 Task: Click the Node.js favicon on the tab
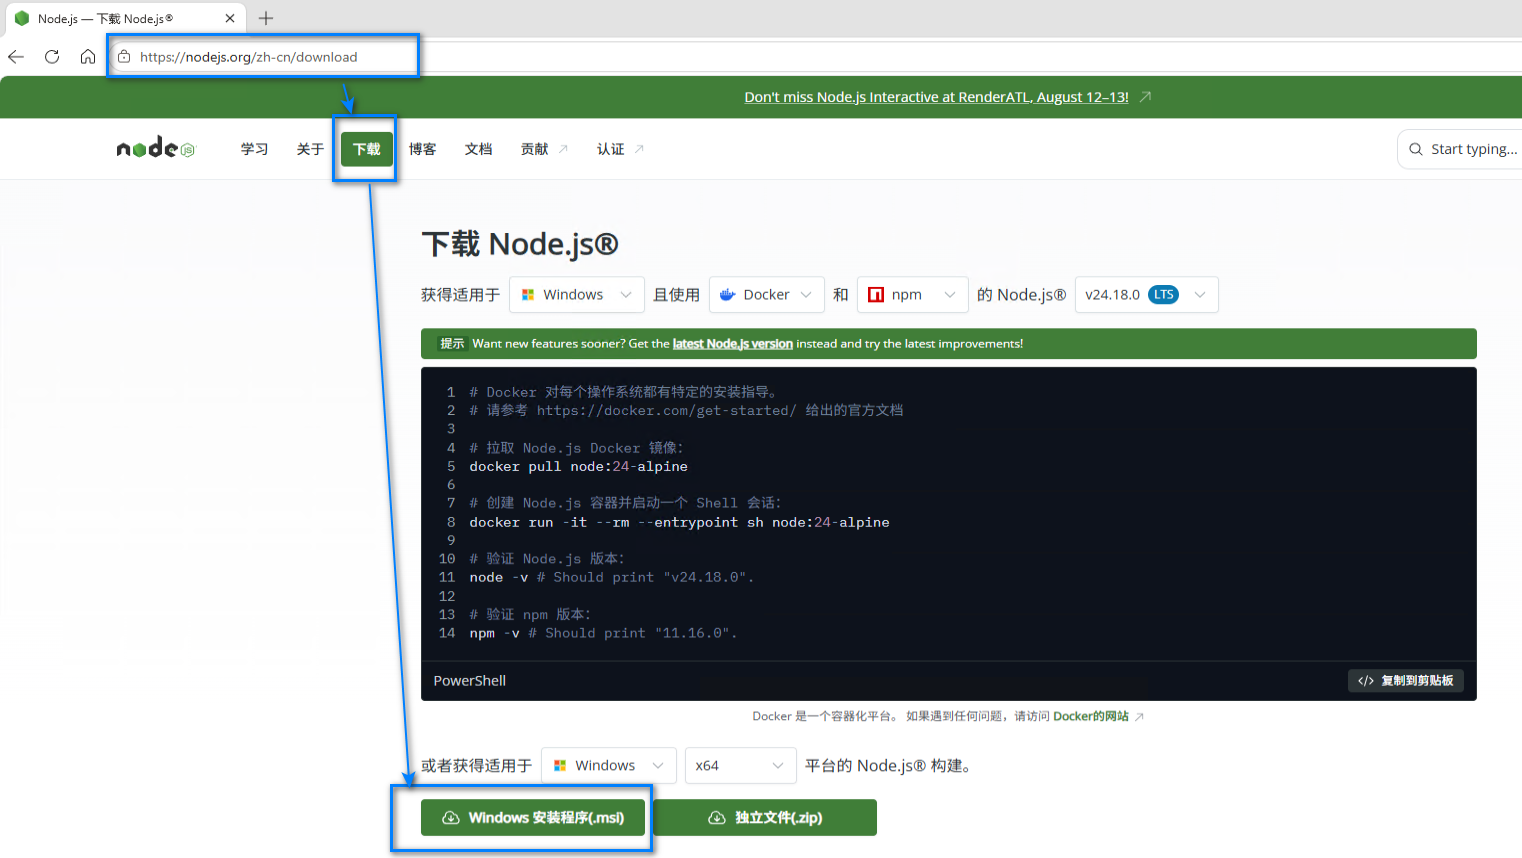click(x=22, y=18)
